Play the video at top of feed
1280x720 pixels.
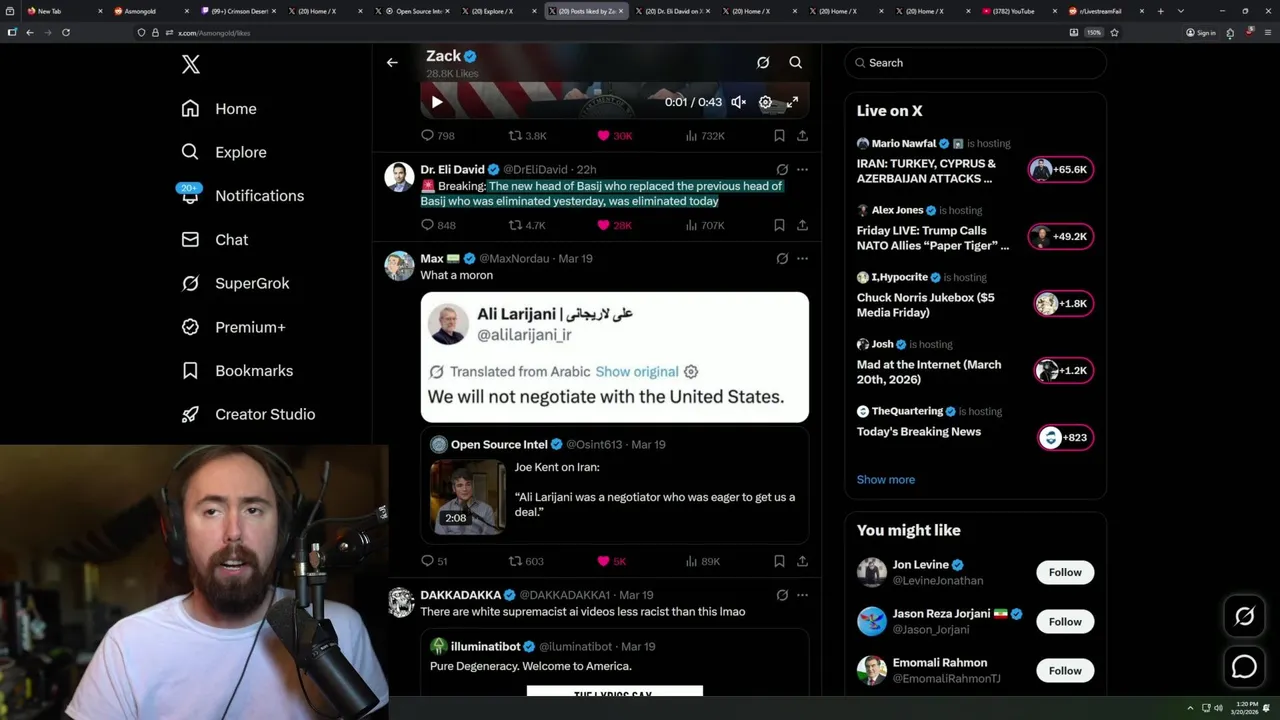coord(437,102)
